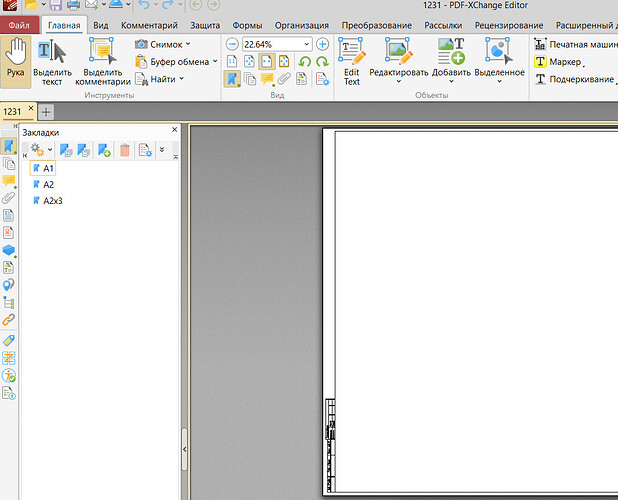The width and height of the screenshot is (618, 500).
Task: Open attachments pane via paperclip sidebar icon
Action: click(8, 198)
